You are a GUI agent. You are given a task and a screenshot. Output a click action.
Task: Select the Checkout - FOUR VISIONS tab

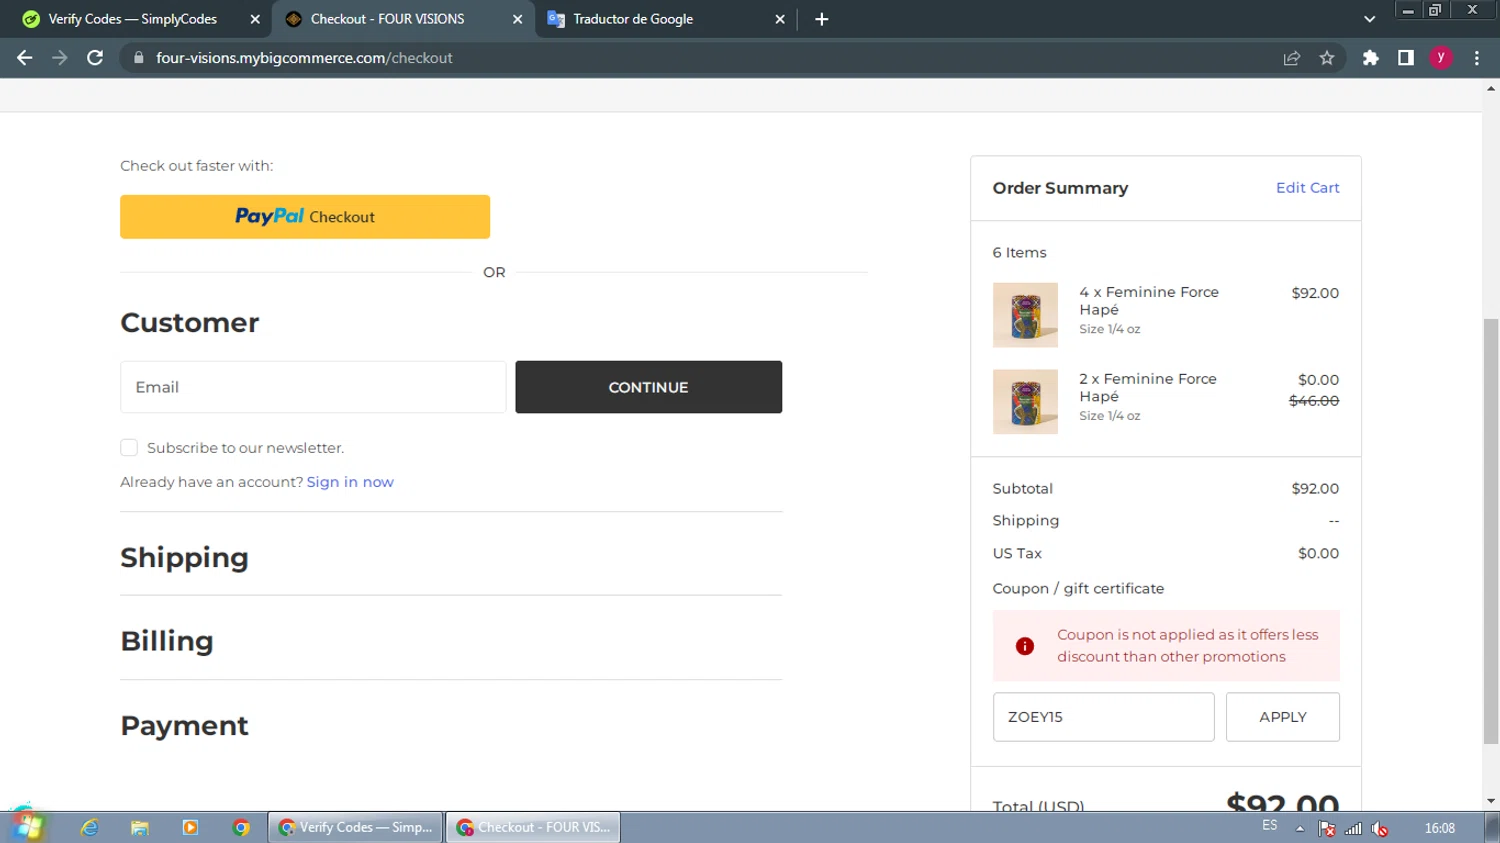[403, 19]
